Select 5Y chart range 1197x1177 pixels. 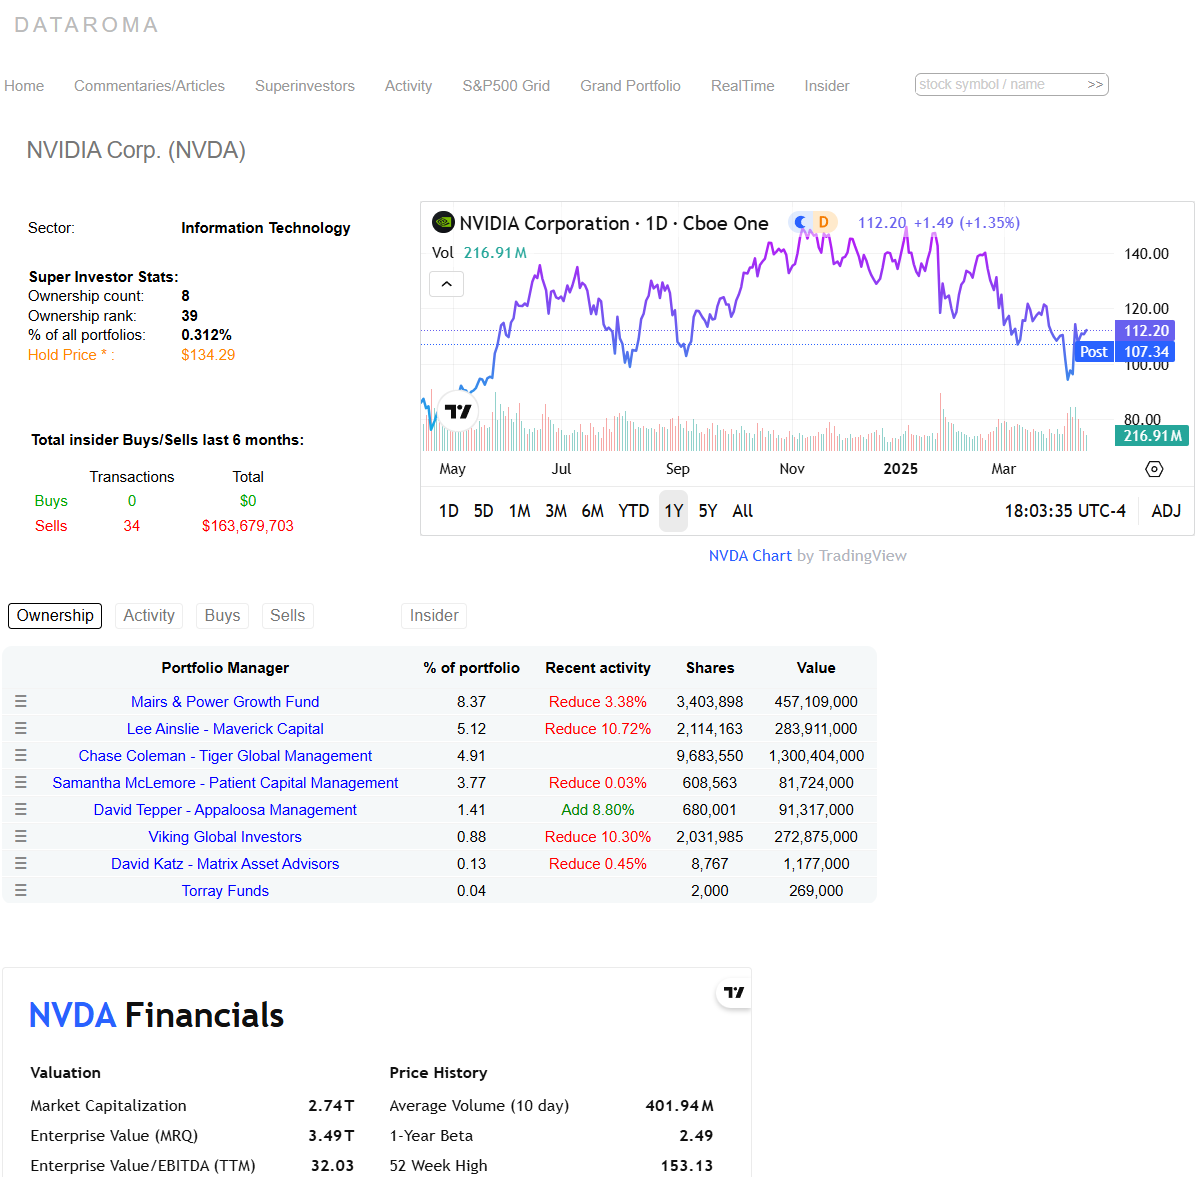(x=708, y=511)
